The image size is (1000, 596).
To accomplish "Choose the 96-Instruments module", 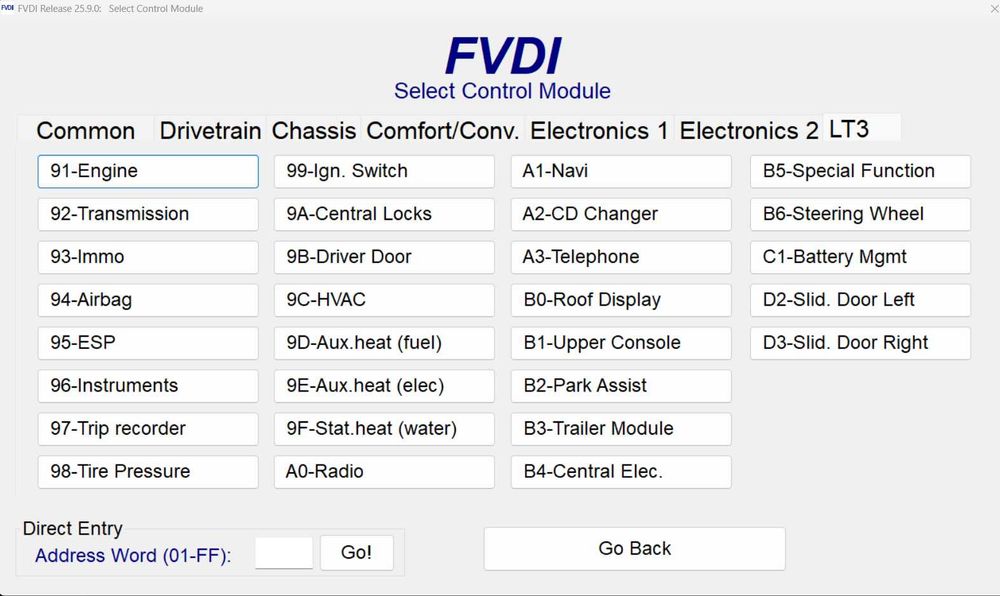I will point(148,386).
